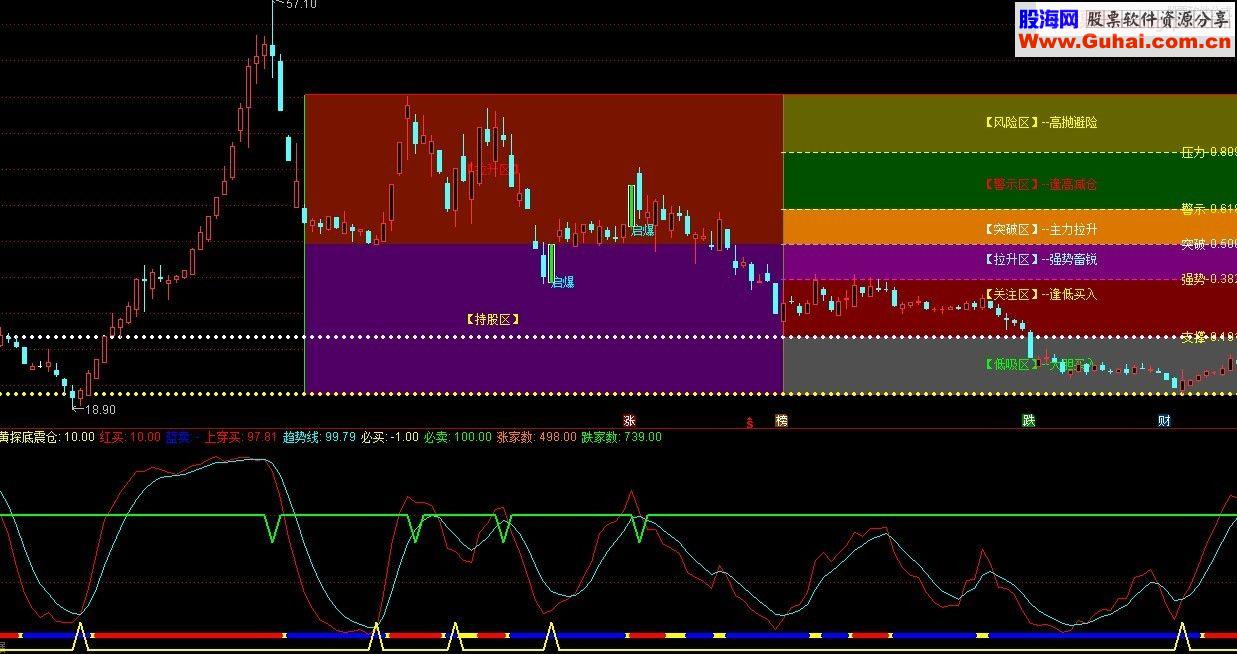Click the 必卖: 100.00 indicator value

(x=457, y=437)
